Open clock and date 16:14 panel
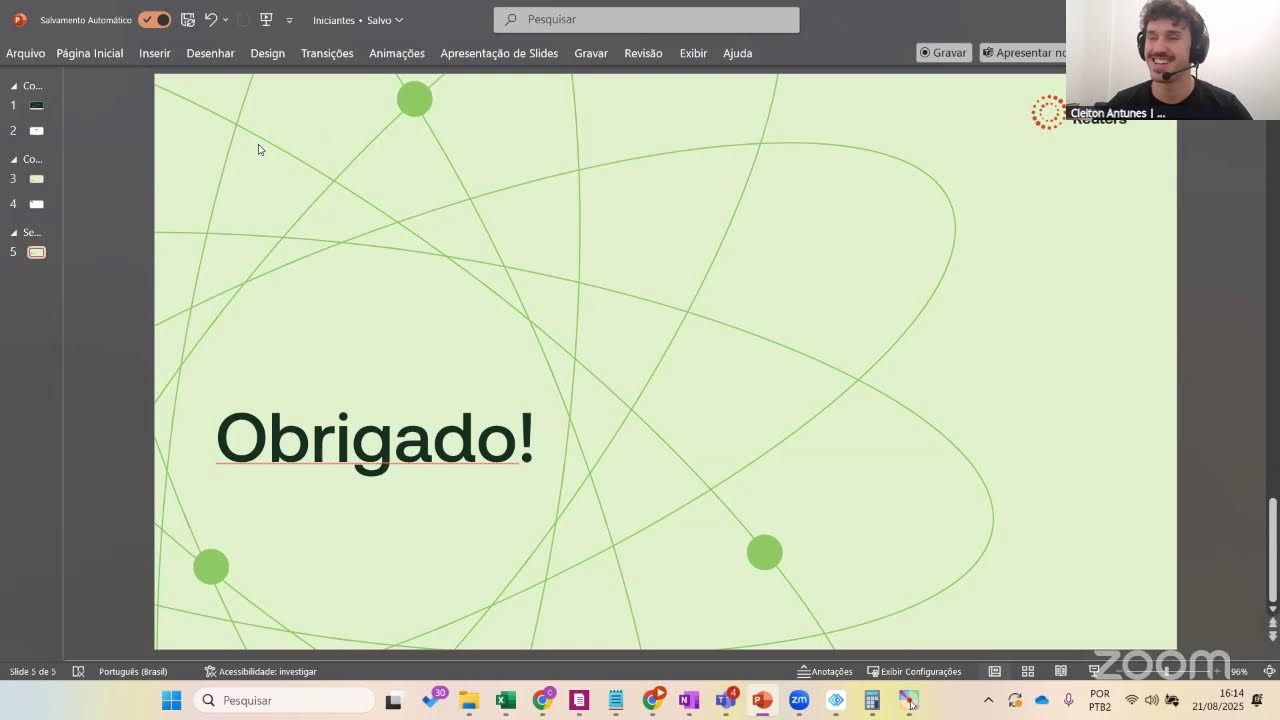 1217,700
